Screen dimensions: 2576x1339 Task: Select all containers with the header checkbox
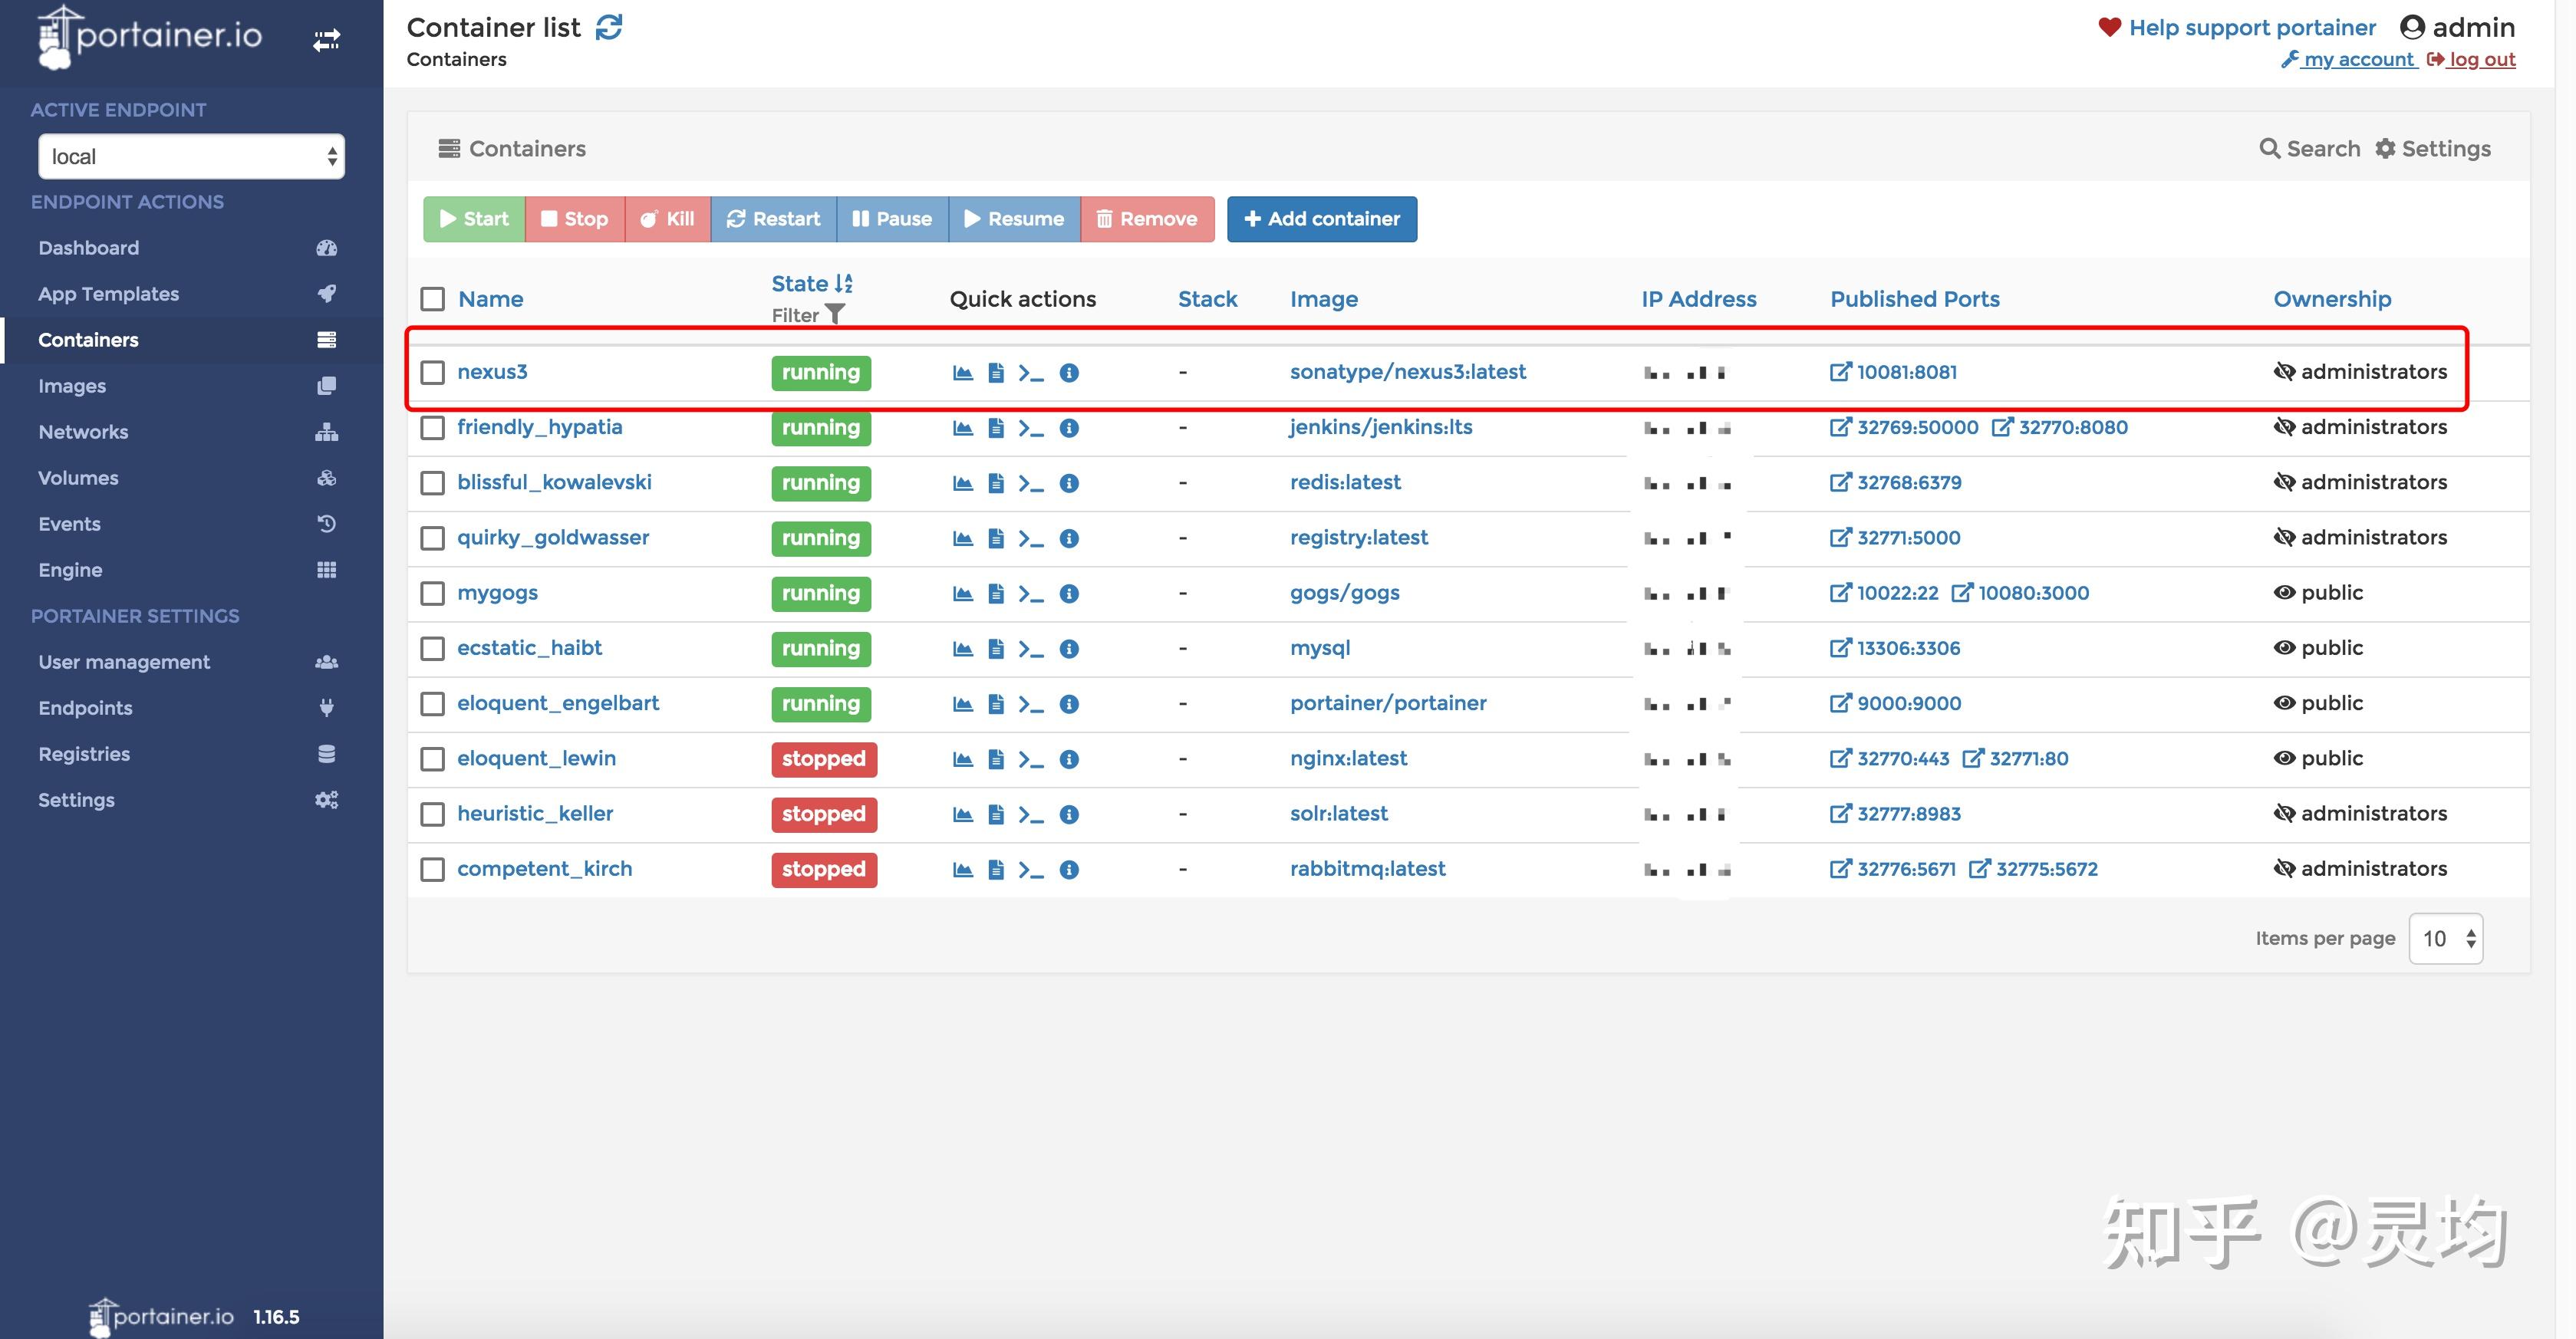(x=432, y=298)
